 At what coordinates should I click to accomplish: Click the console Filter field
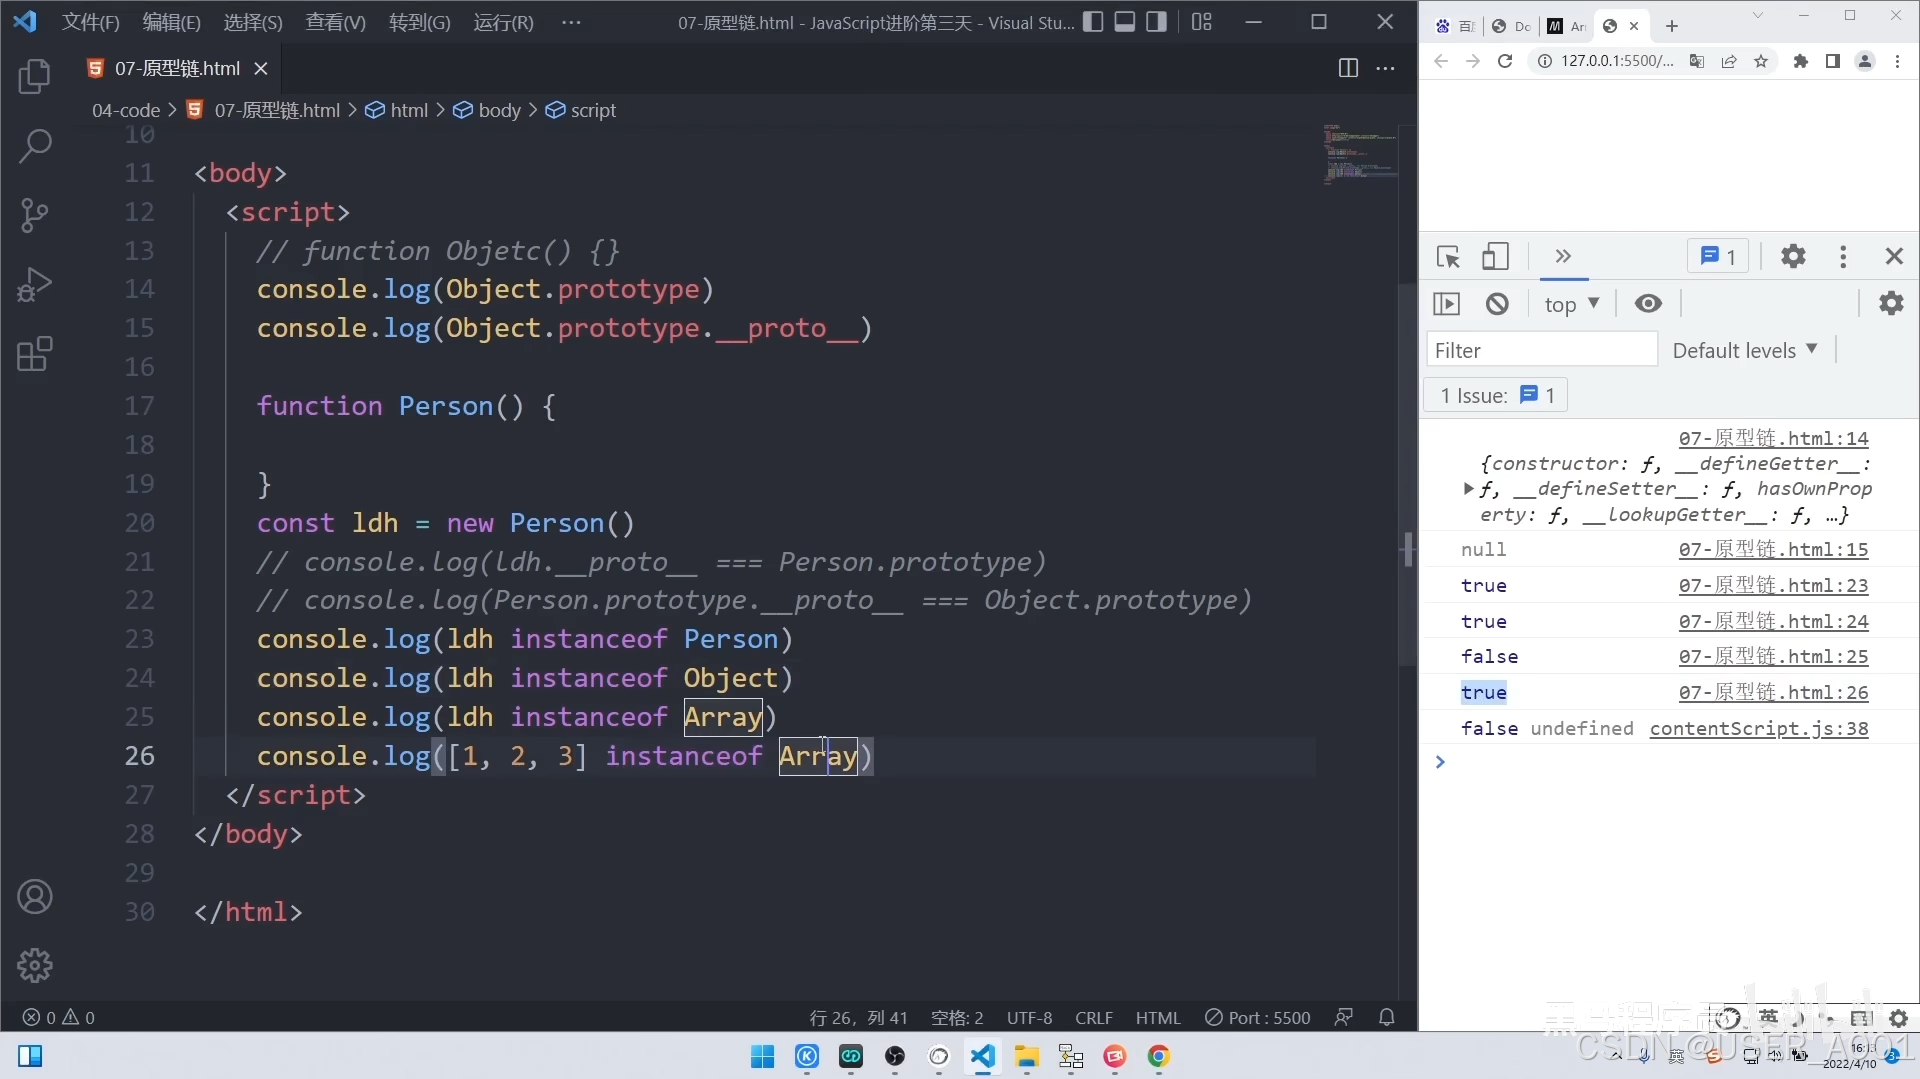coord(1541,350)
